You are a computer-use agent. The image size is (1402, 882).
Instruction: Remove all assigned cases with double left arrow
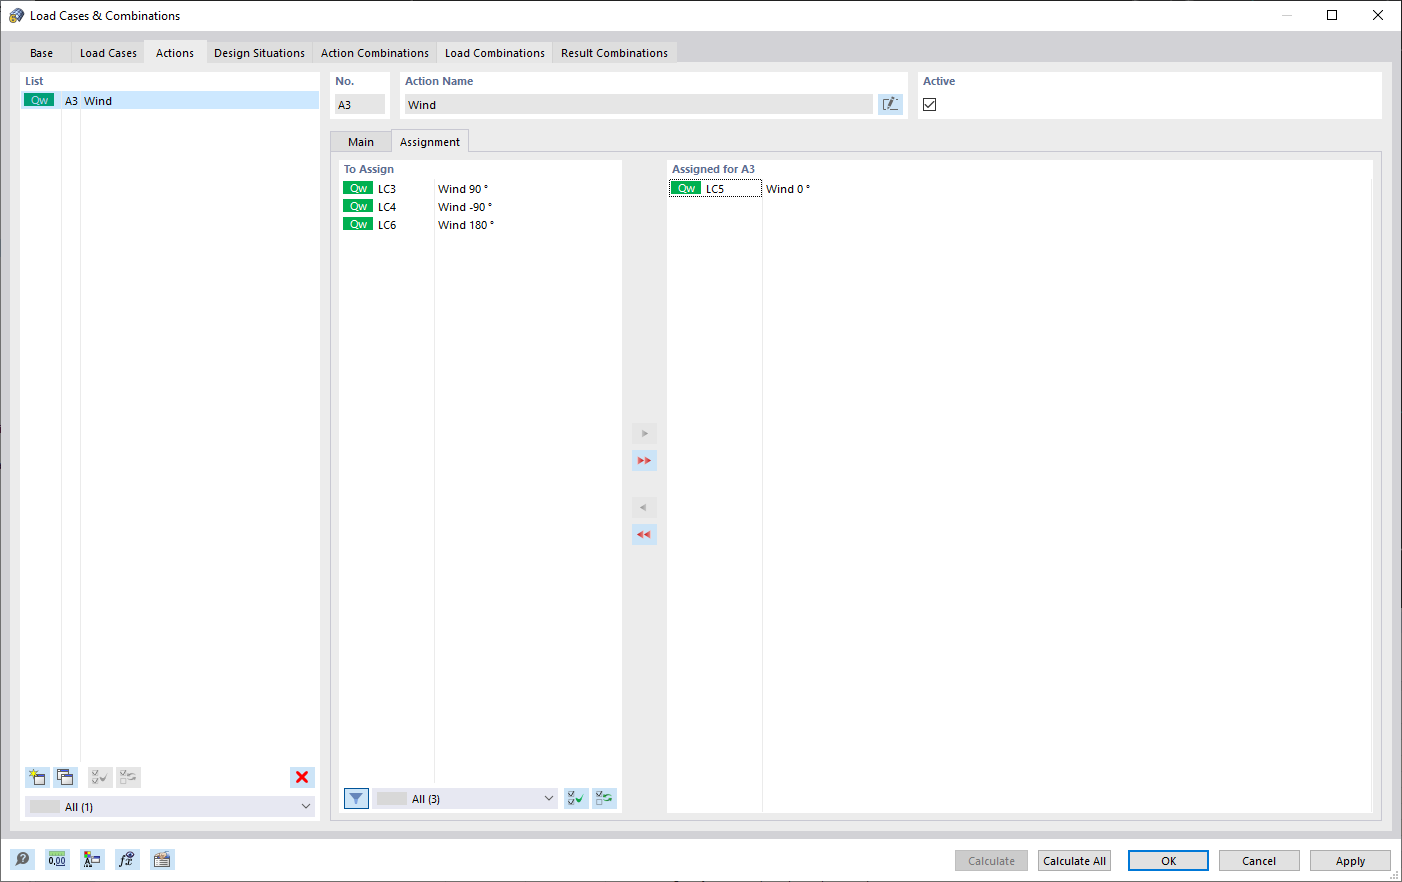tap(644, 535)
